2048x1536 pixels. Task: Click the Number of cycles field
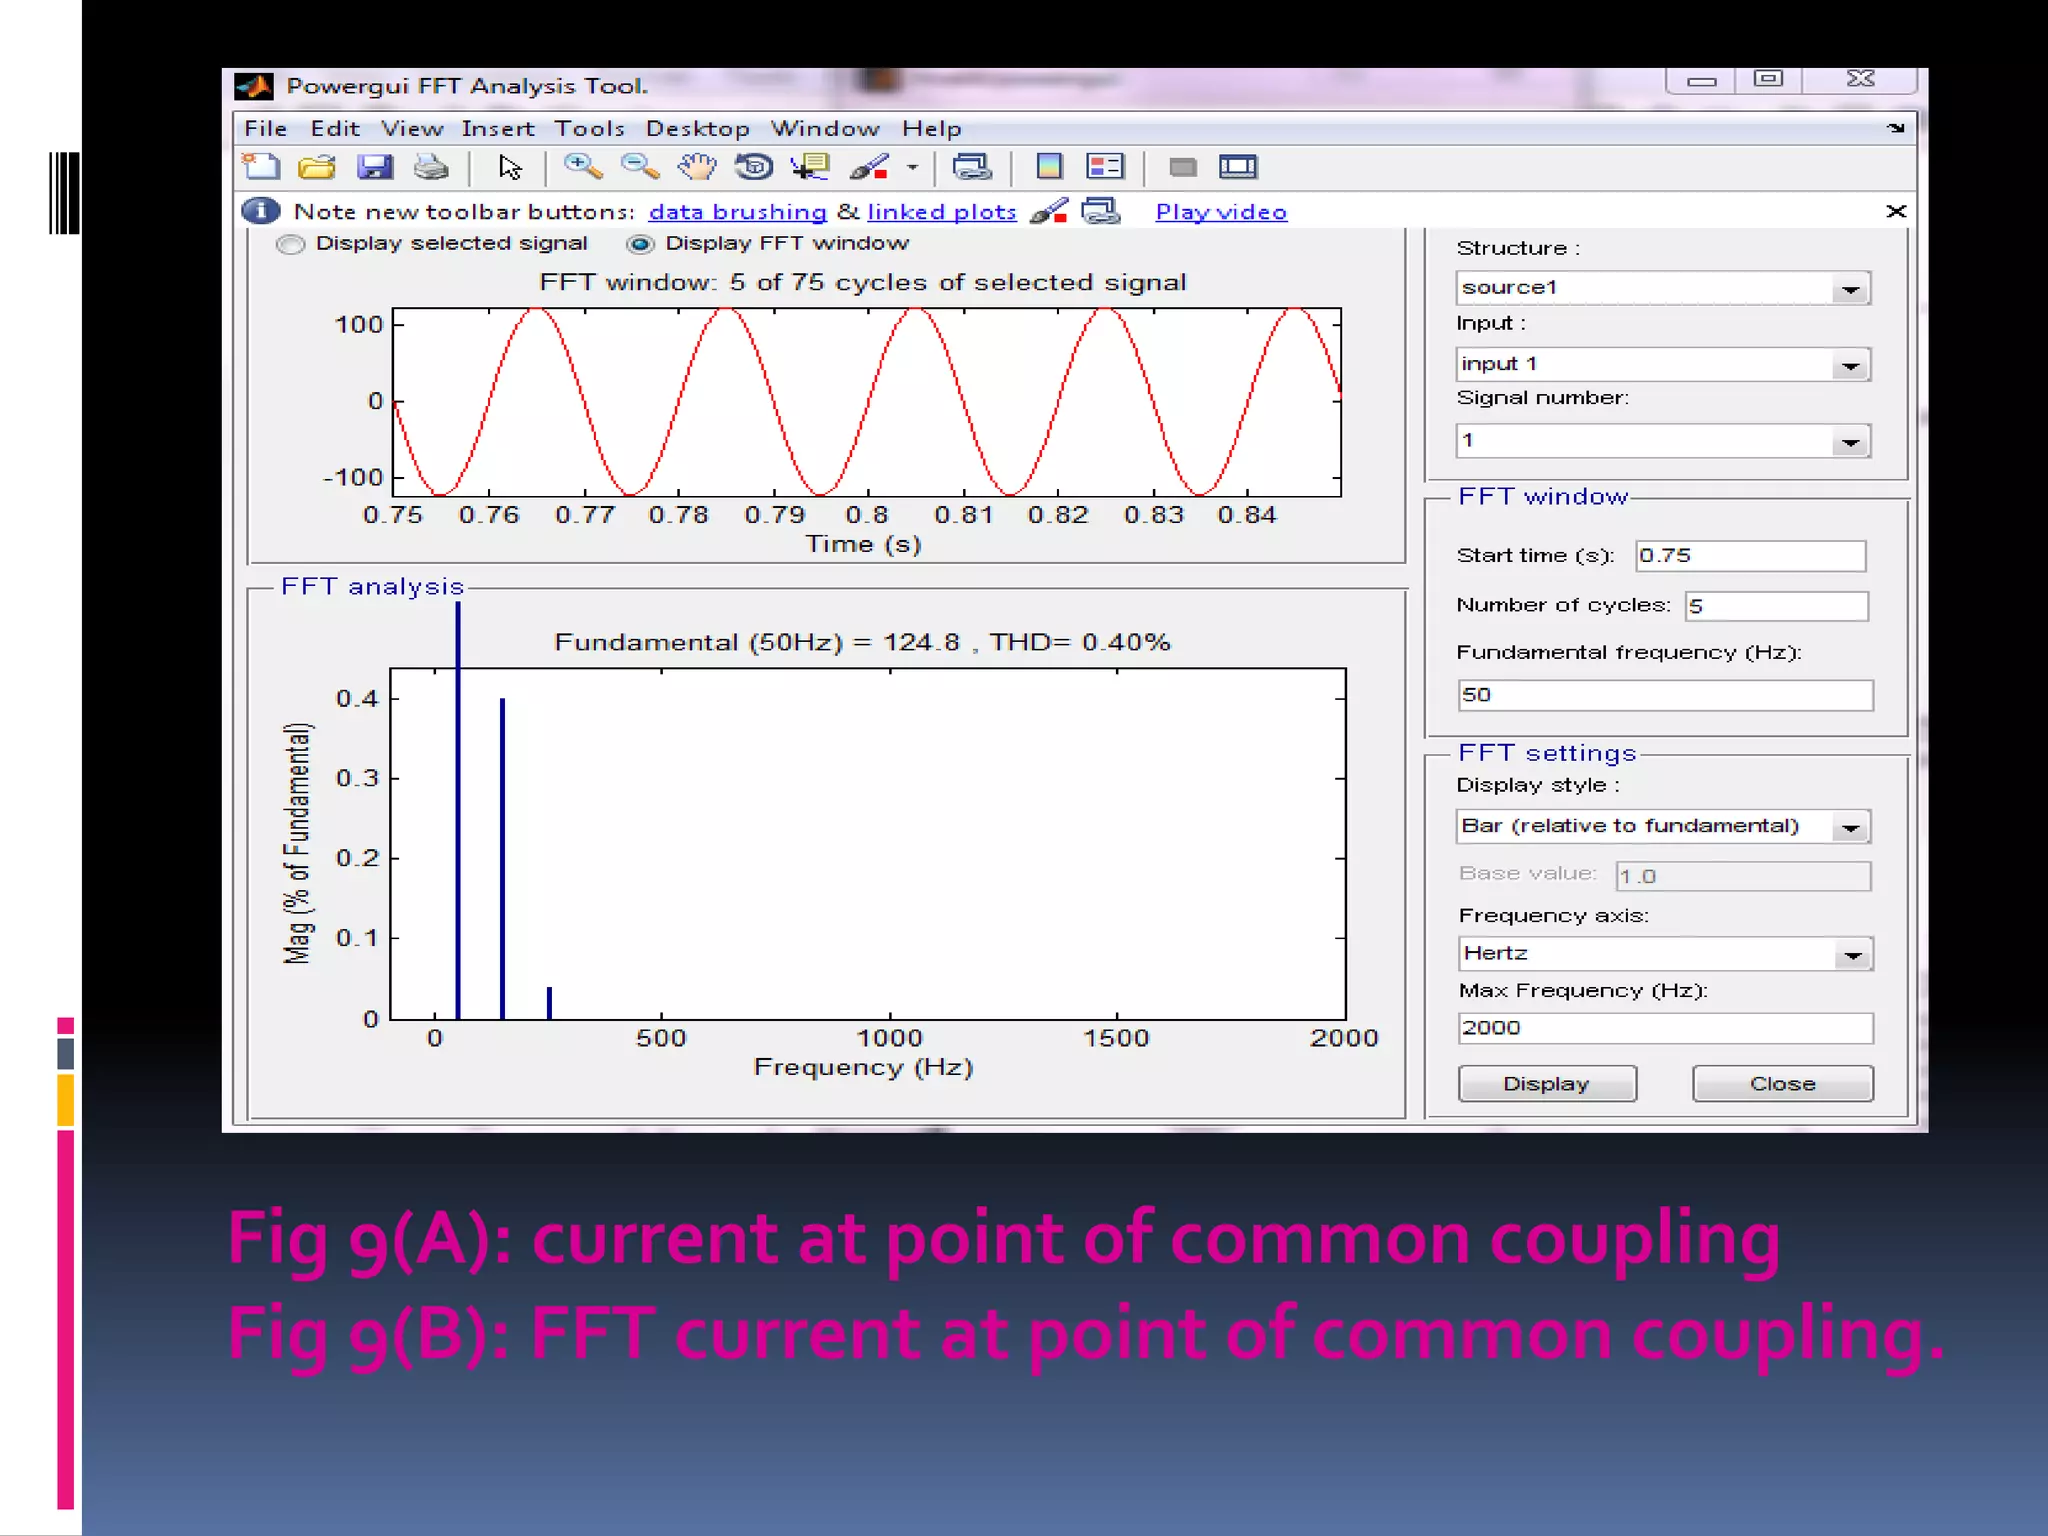(x=1776, y=606)
